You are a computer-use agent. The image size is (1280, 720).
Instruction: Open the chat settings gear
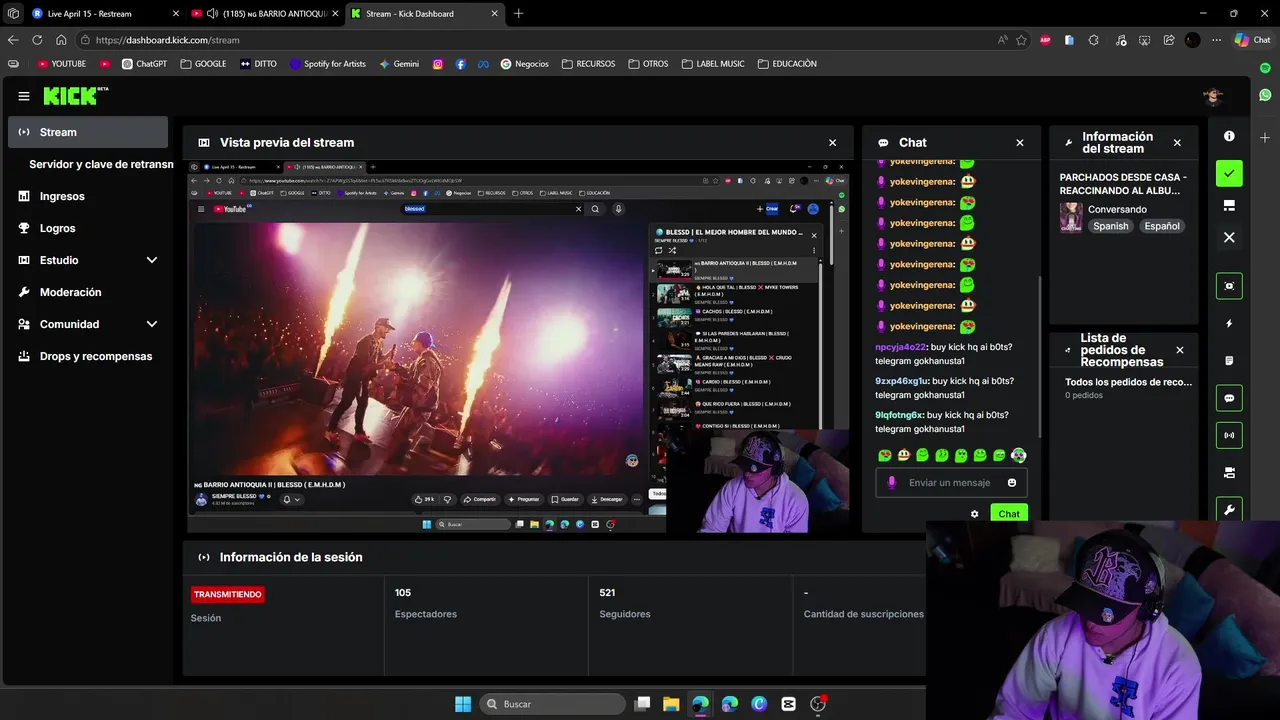point(975,514)
